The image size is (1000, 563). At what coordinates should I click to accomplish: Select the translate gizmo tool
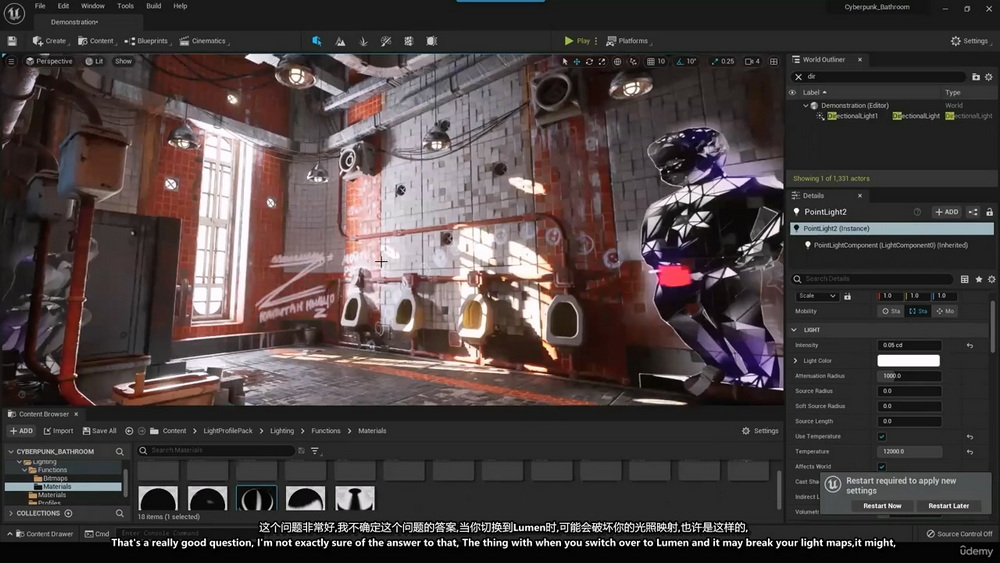577,61
